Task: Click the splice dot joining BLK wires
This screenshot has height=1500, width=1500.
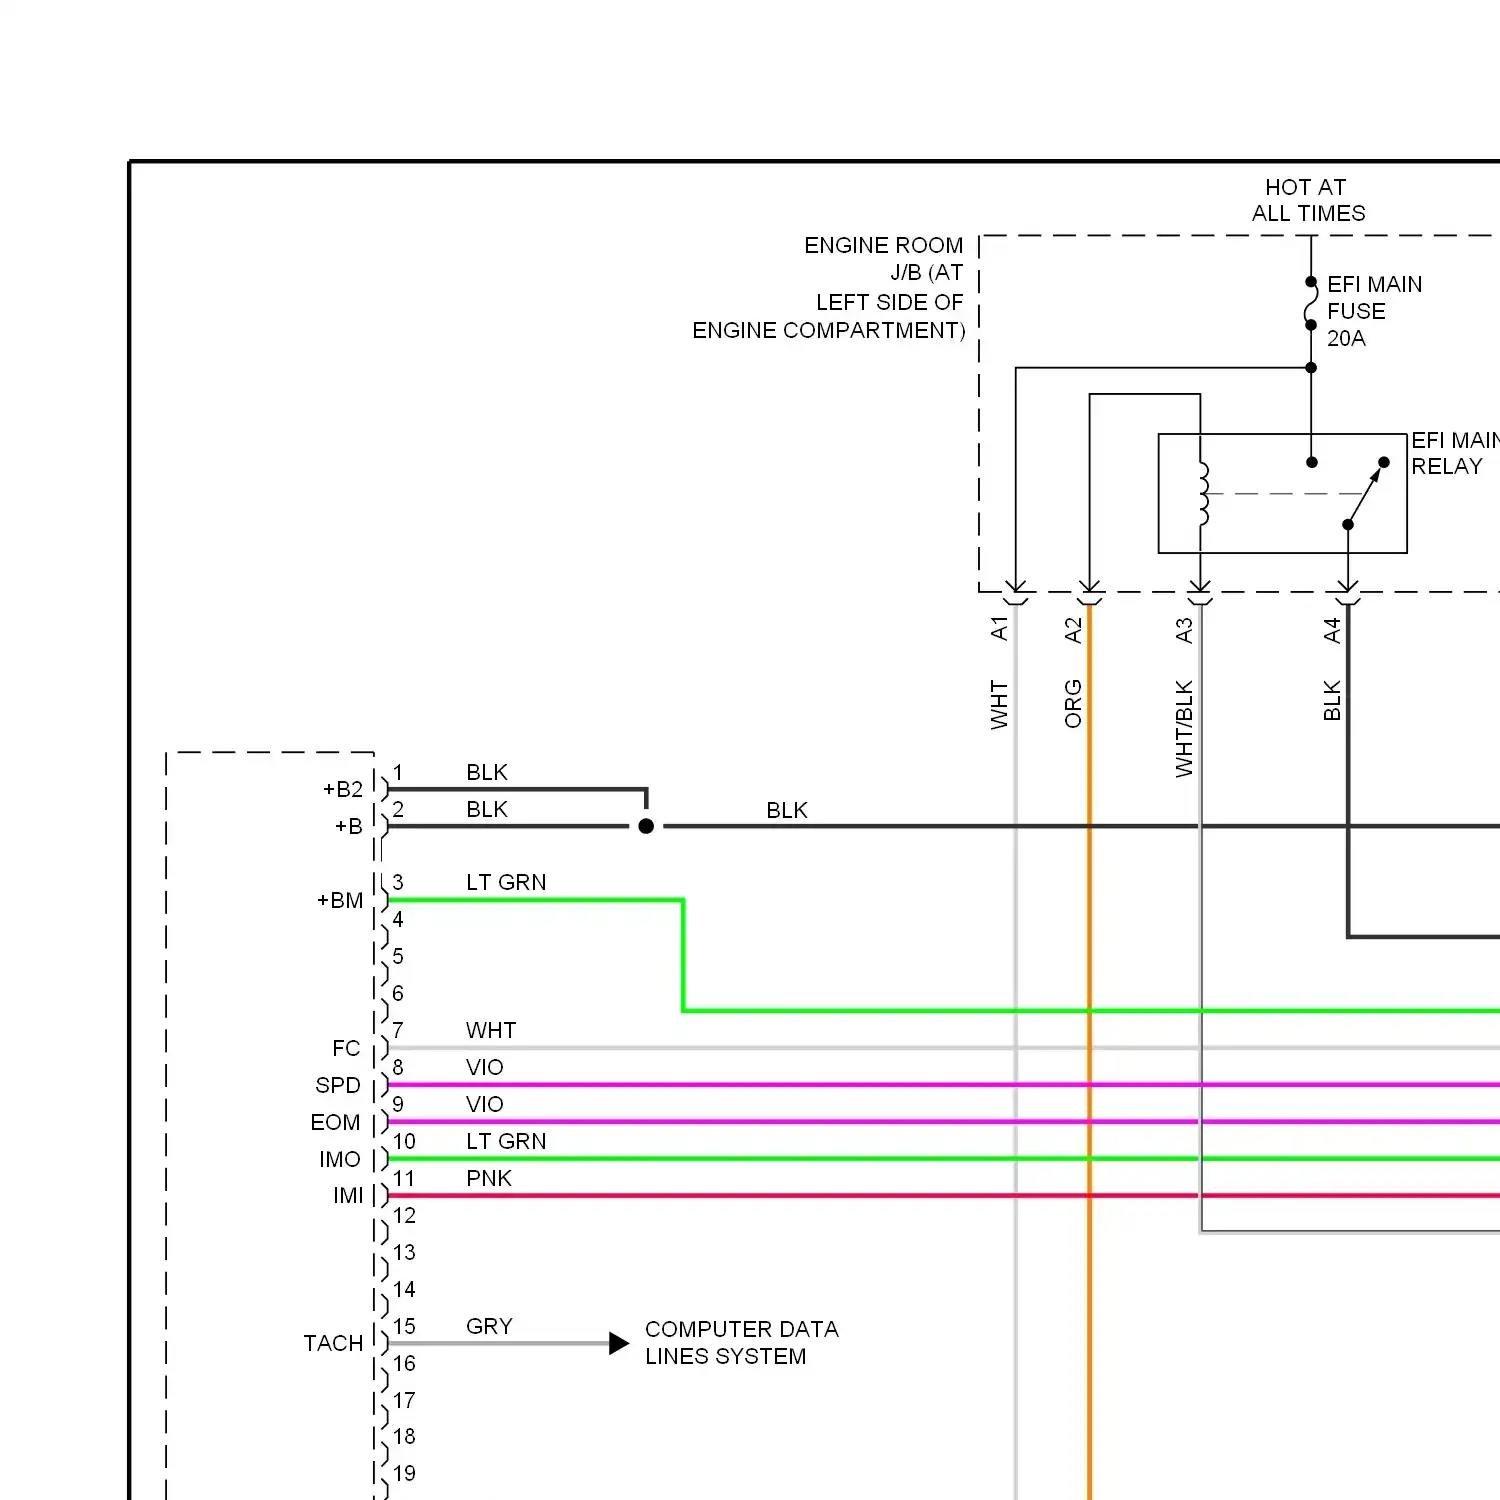Action: click(646, 826)
